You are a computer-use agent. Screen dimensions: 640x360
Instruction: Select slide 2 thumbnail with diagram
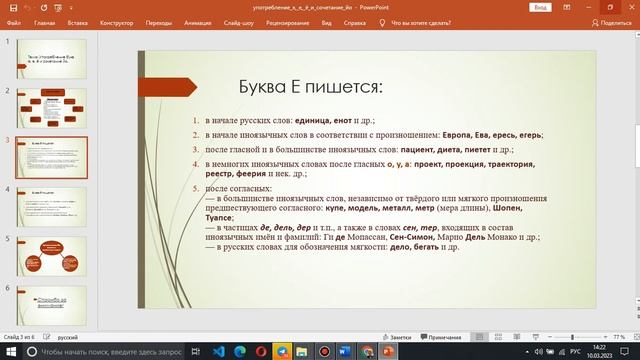51,108
